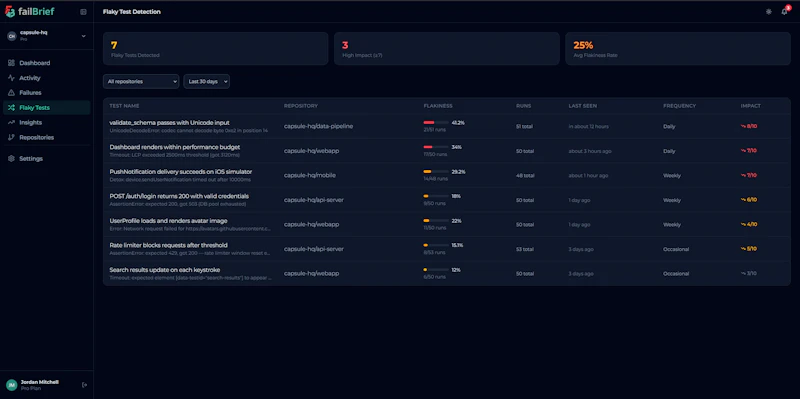Click the 4/10 impact trend icon
The image size is (800, 399).
pos(743,225)
